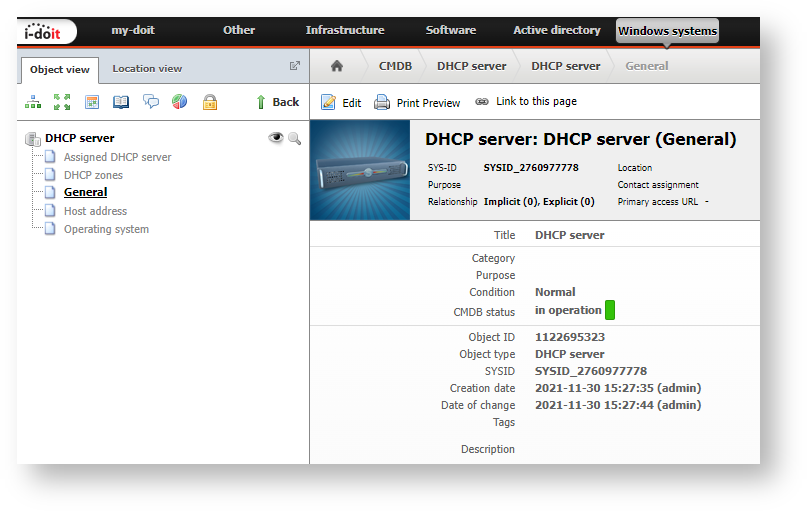808x512 pixels.
Task: Open the Infrastructure menu
Action: click(x=345, y=30)
